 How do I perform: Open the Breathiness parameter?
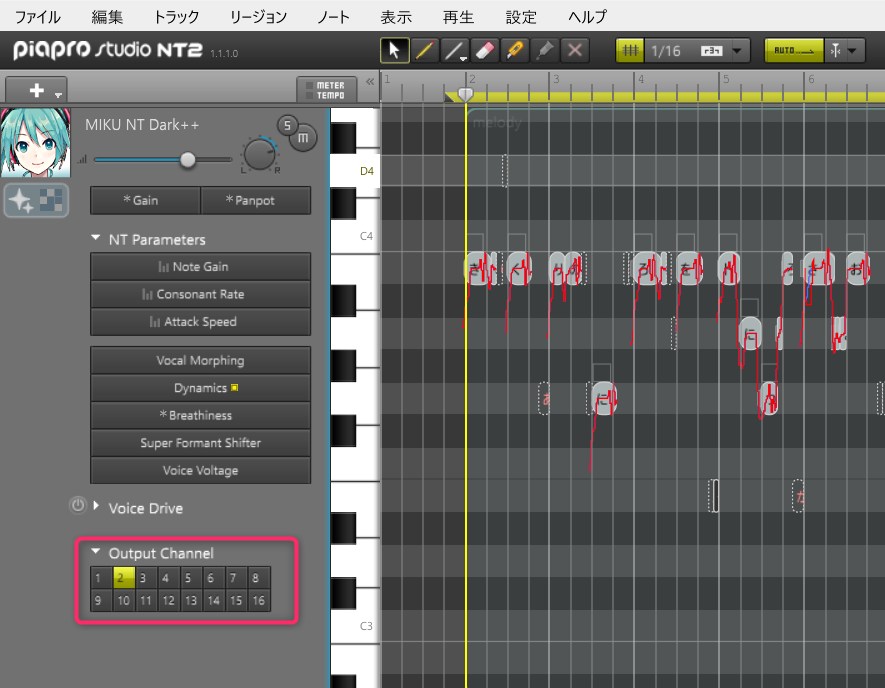tap(200, 415)
